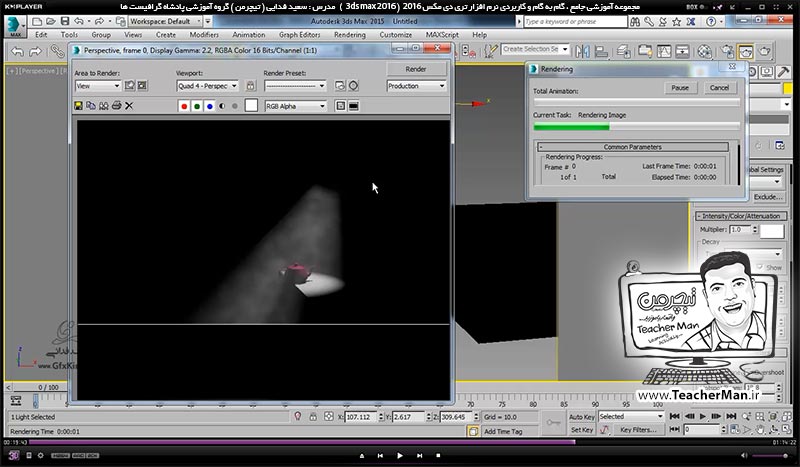
Task: Click the Set Key button
Action: (x=582, y=430)
